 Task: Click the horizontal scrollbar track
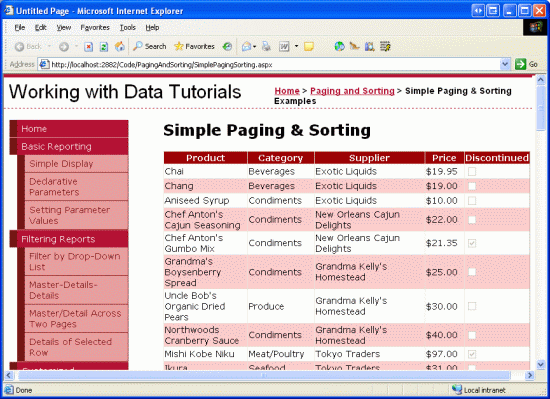click(x=264, y=376)
